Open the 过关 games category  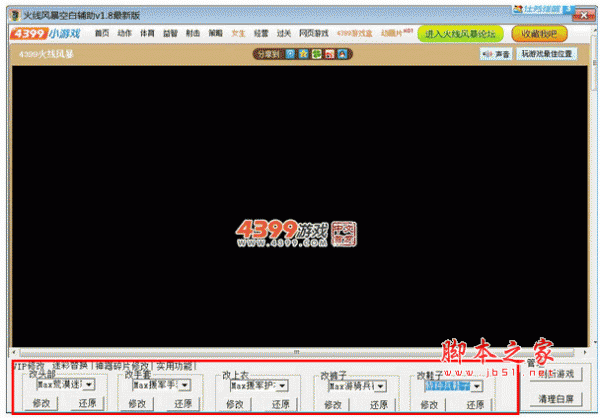click(284, 34)
